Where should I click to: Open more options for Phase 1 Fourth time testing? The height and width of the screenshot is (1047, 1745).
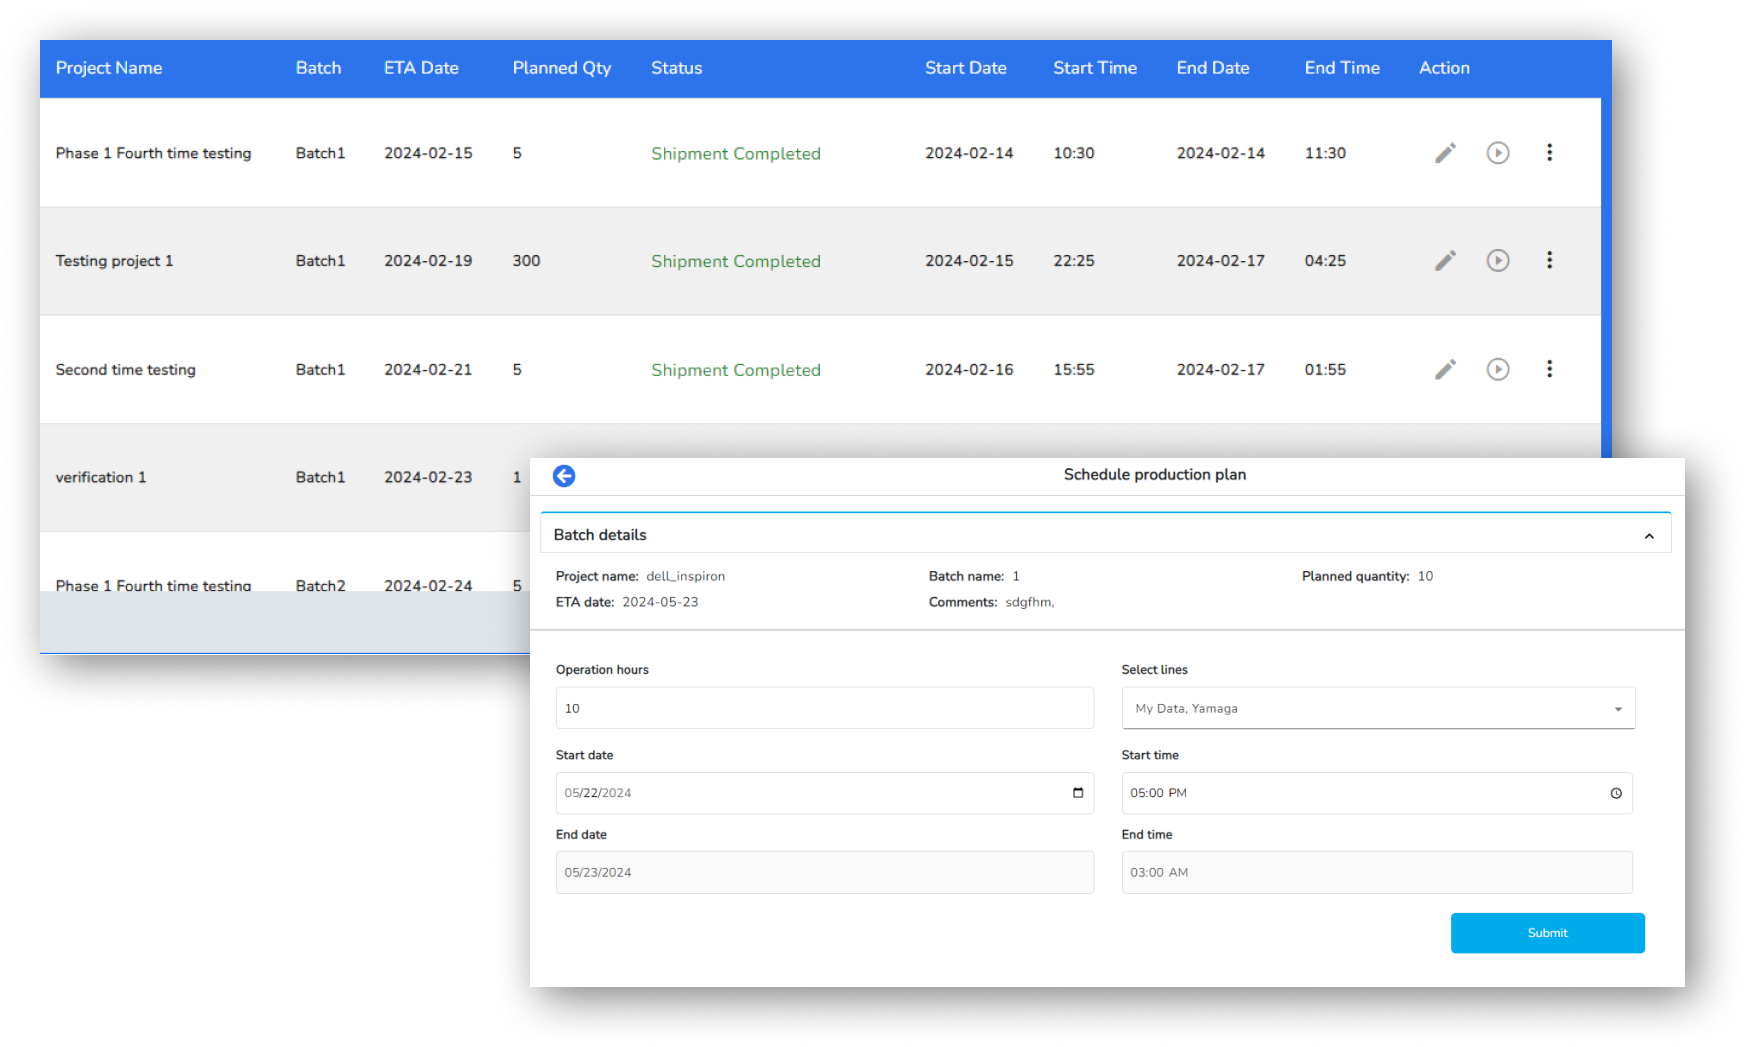(x=1549, y=153)
